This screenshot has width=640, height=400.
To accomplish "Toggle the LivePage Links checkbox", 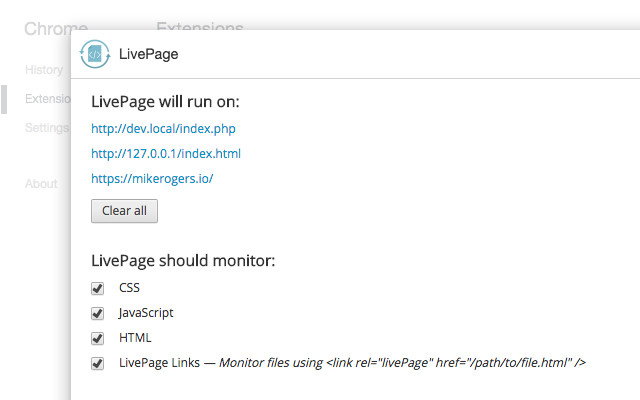I will pos(97,363).
